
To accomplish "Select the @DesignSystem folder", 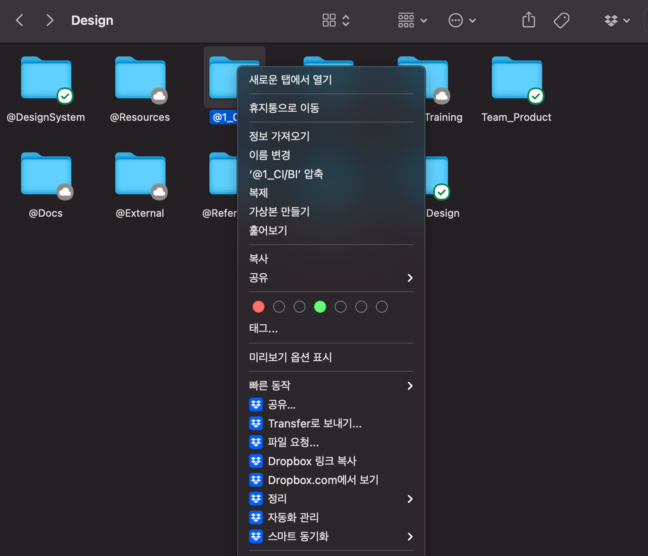I will 46,80.
